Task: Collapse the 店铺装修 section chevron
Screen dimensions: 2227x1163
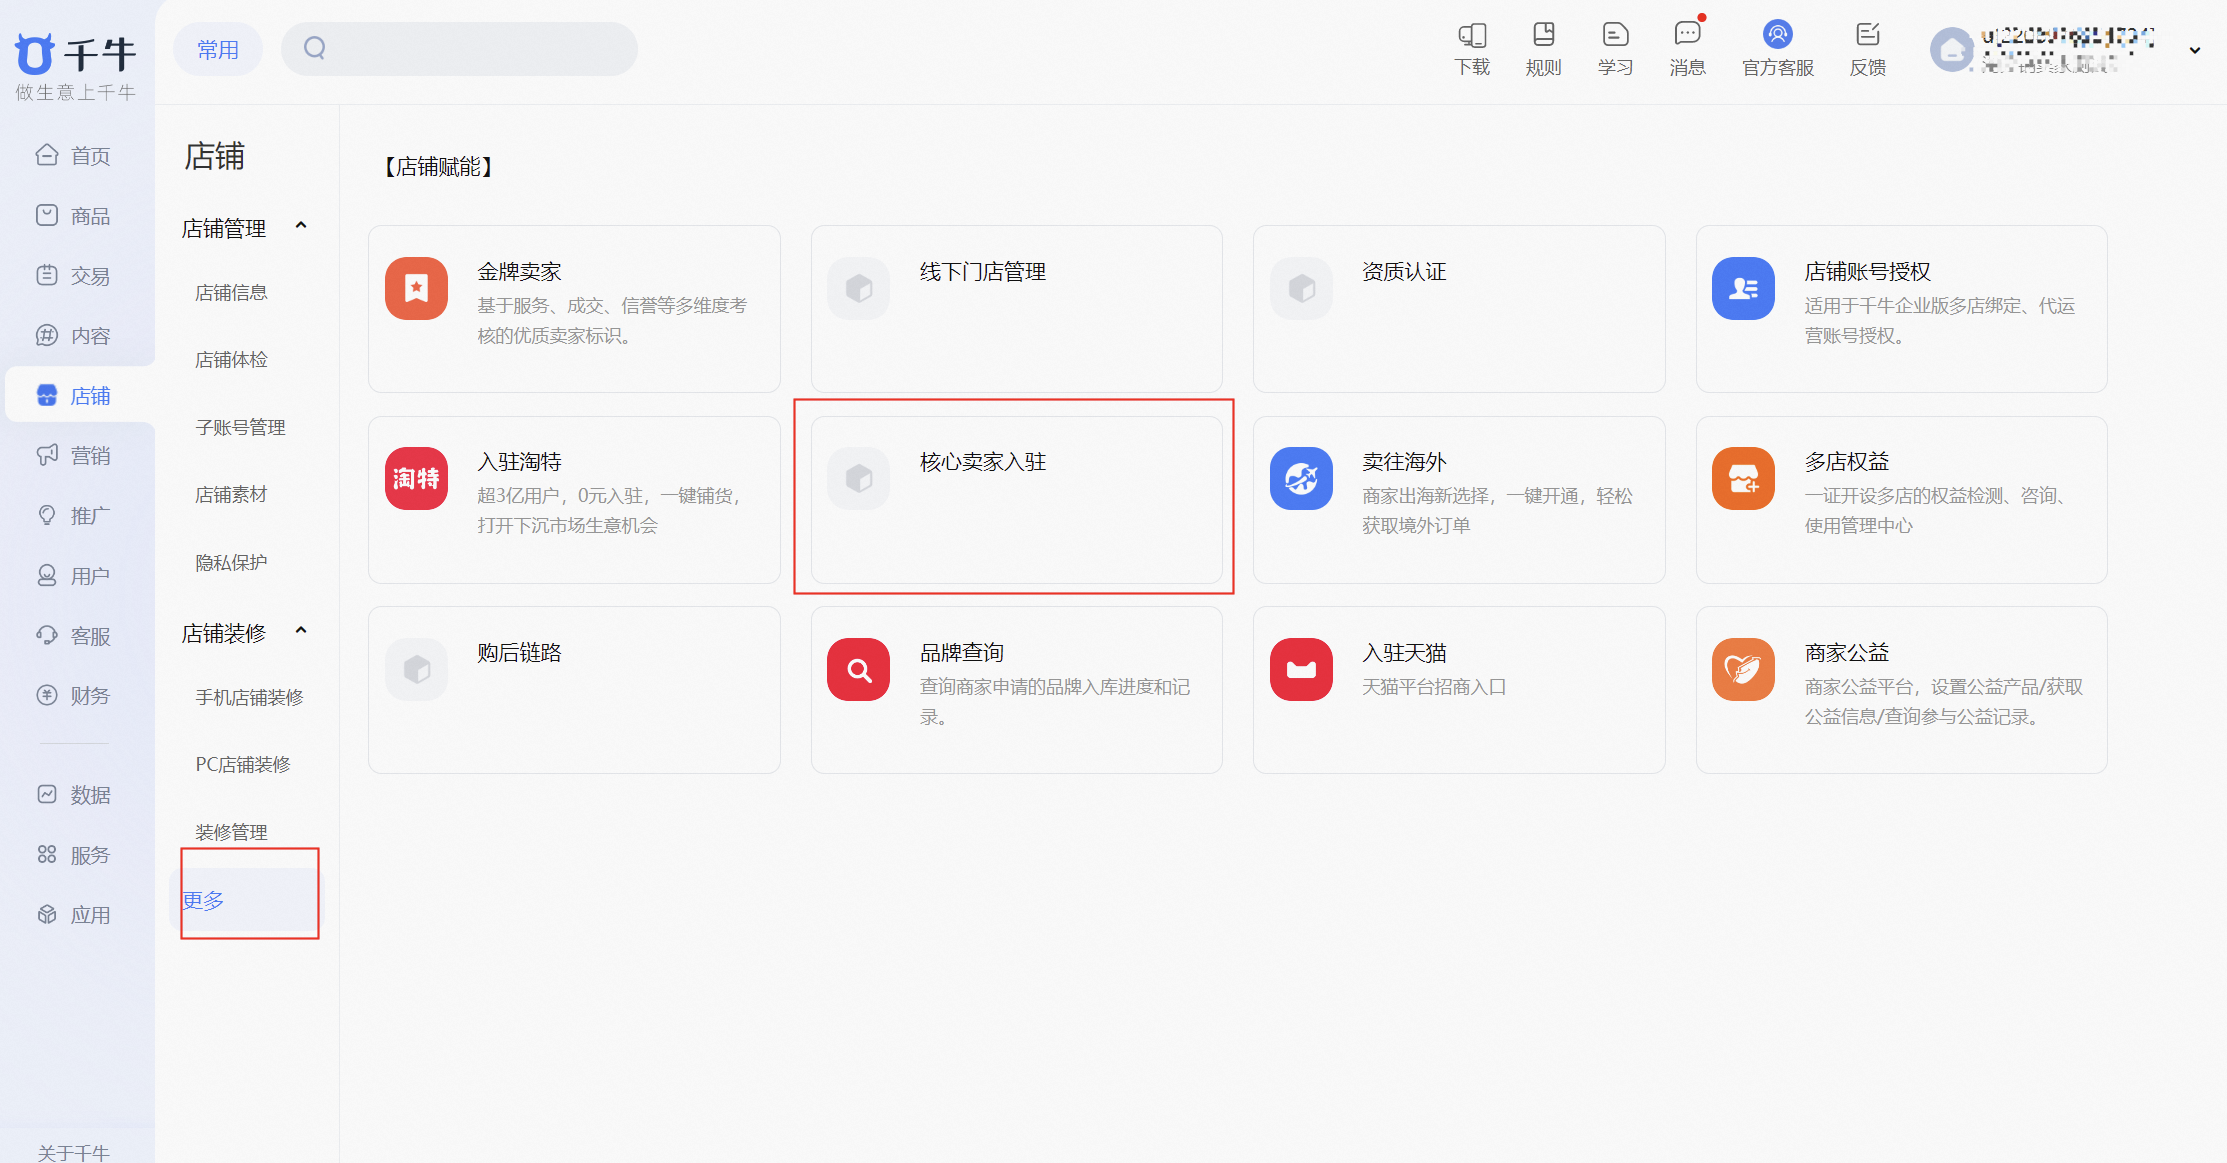Action: (x=301, y=631)
